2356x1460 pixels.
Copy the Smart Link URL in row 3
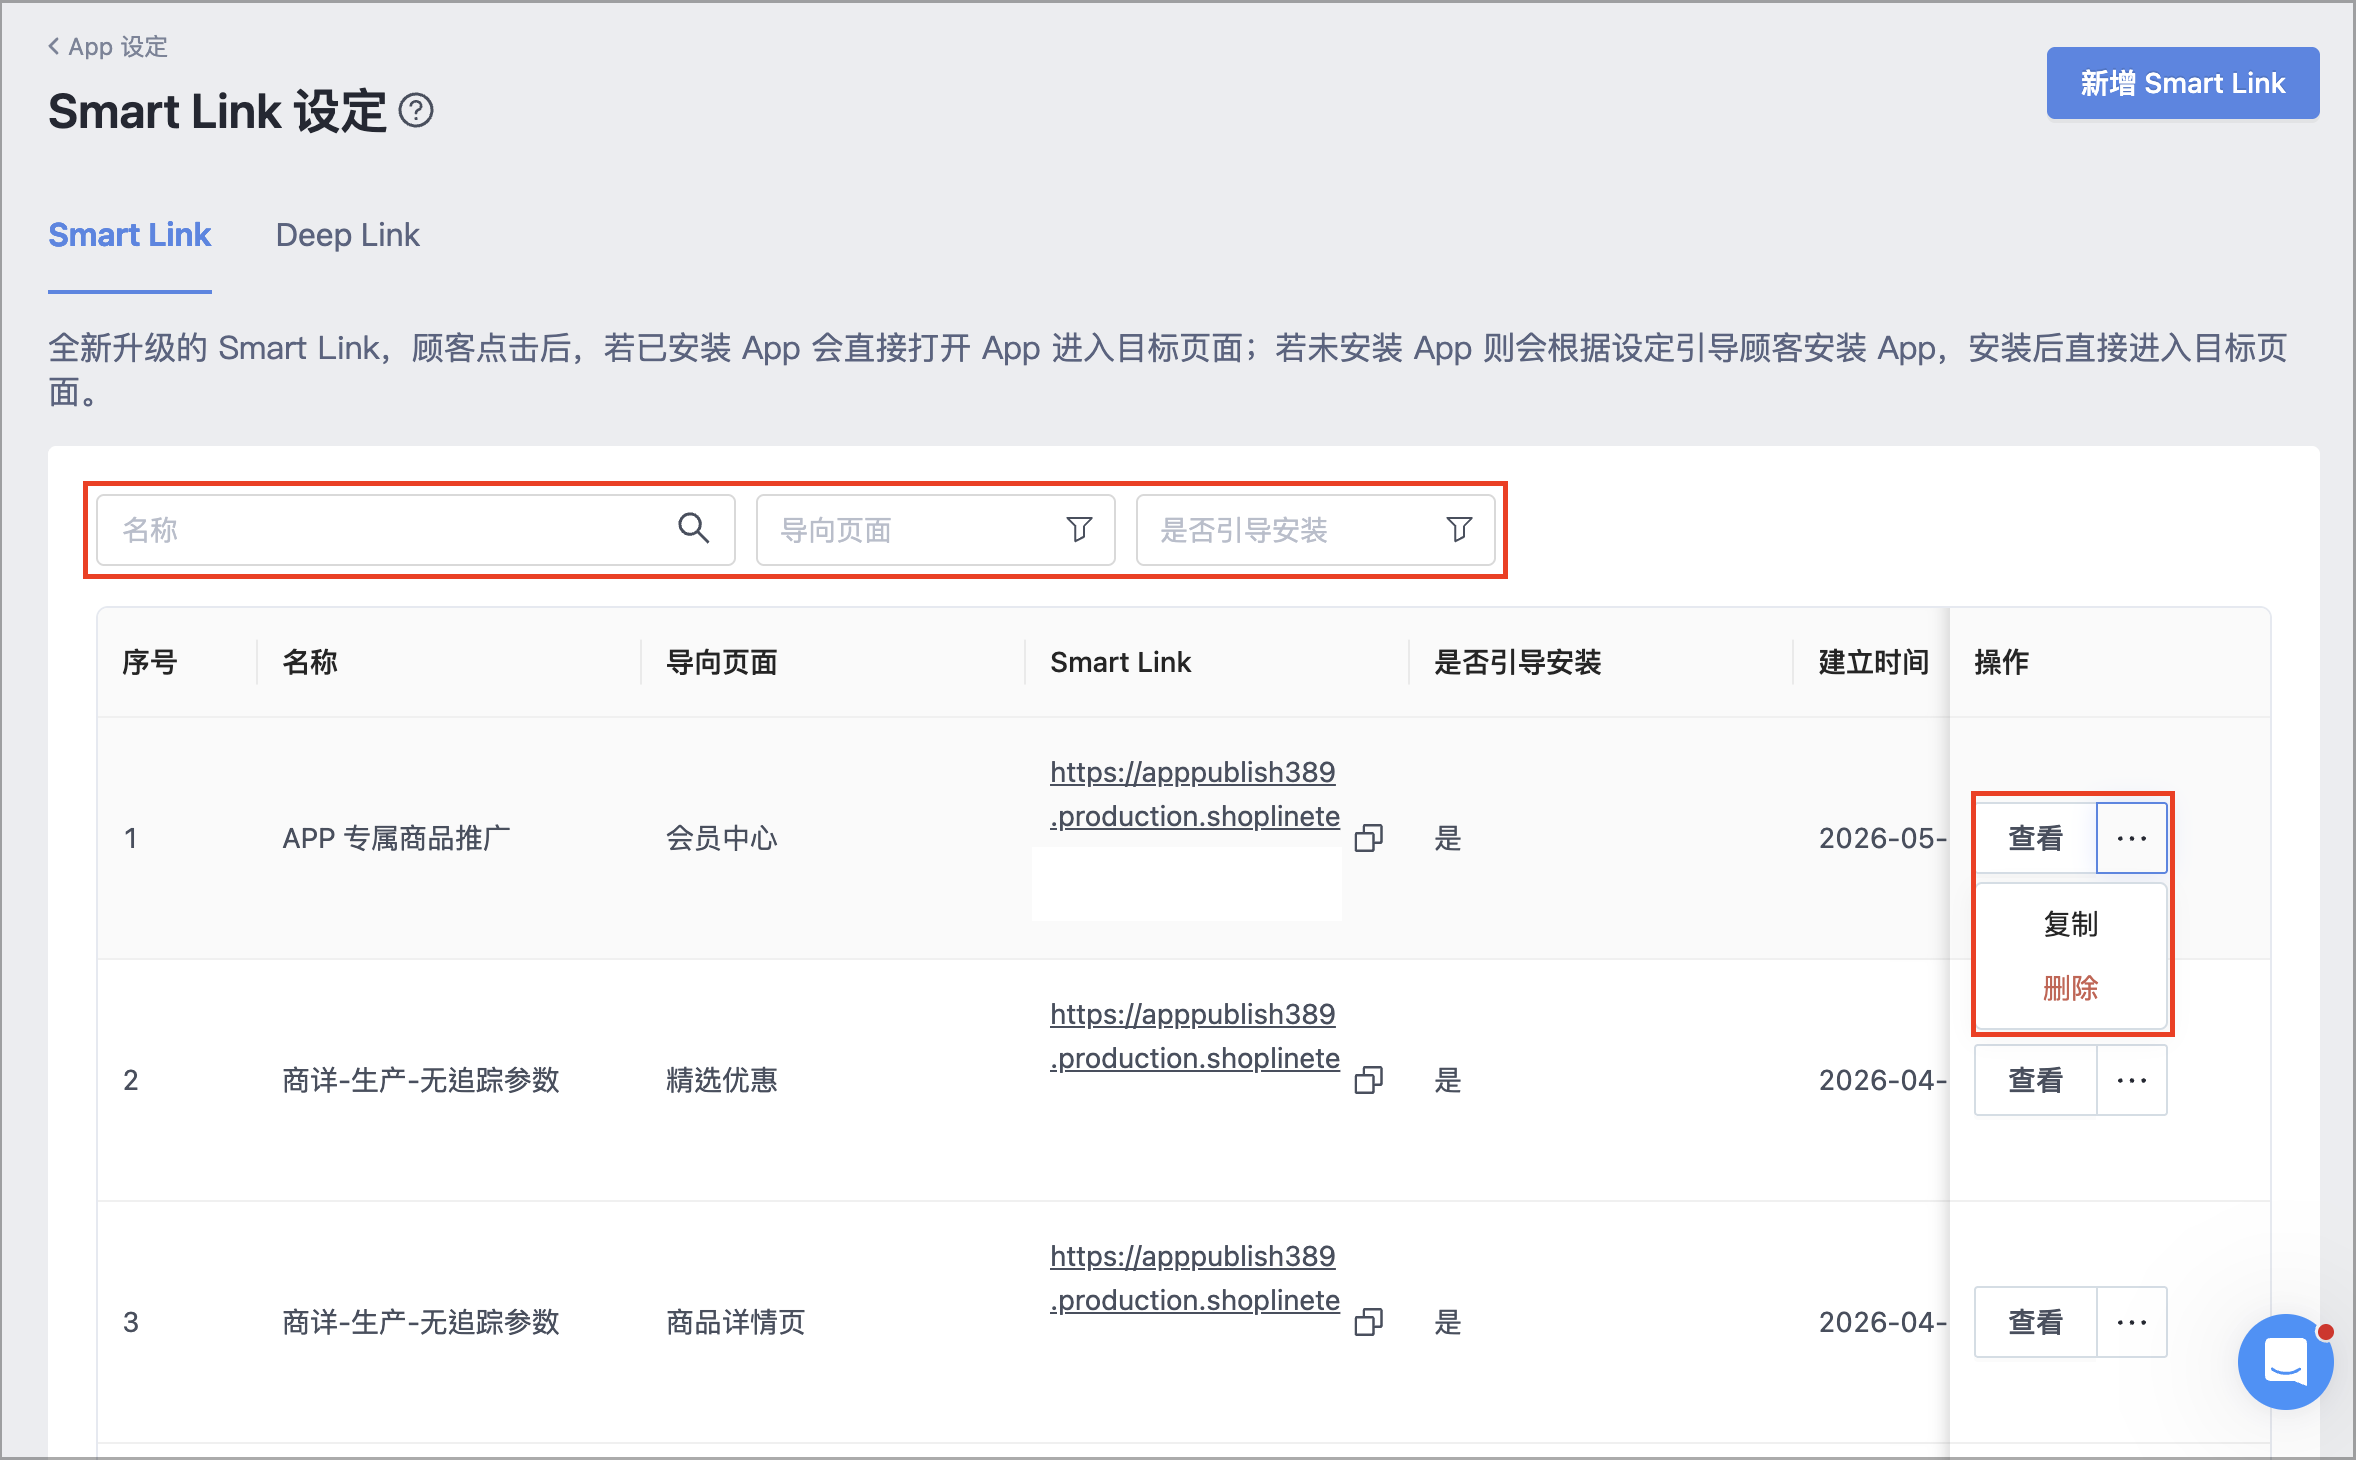(1368, 1321)
